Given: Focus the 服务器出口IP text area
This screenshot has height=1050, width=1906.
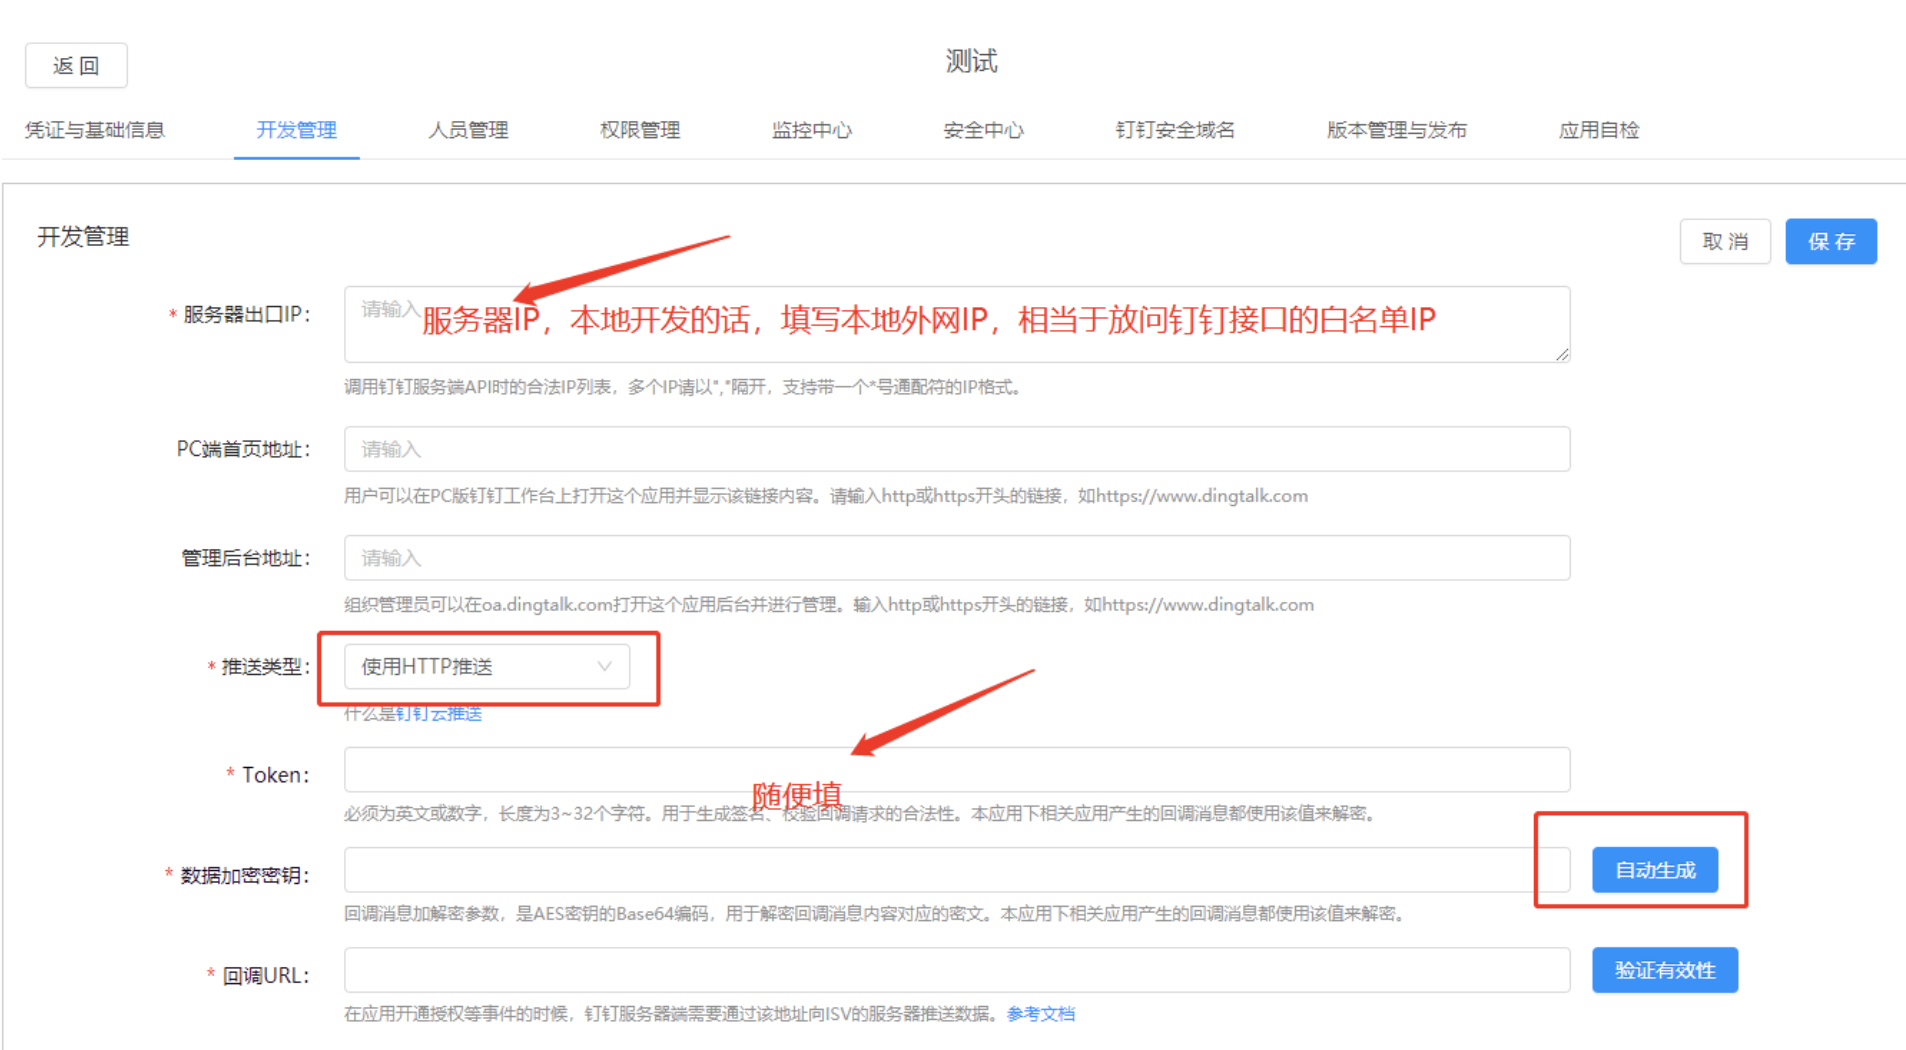Looking at the screenshot, I should pyautogui.click(x=957, y=324).
